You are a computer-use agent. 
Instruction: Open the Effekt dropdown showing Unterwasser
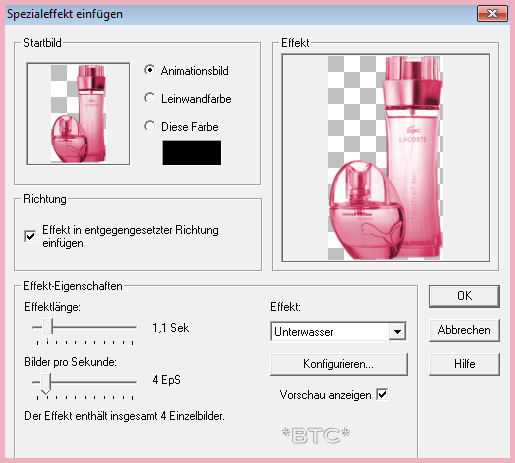point(338,331)
